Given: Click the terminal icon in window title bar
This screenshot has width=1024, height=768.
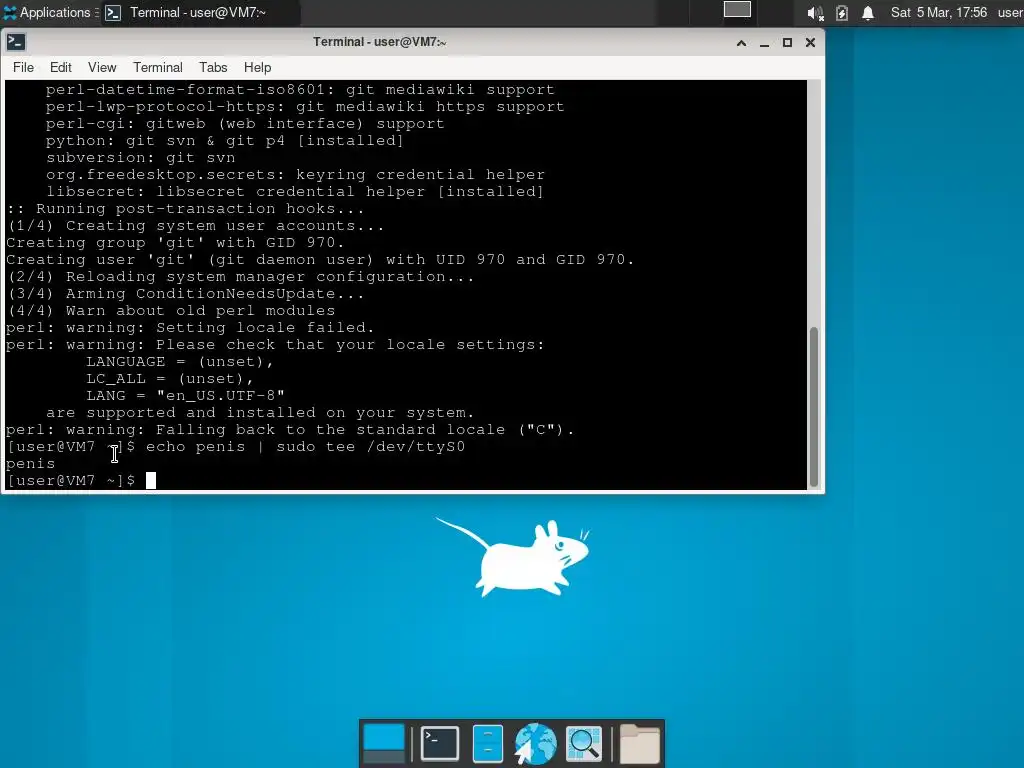Looking at the screenshot, I should (16, 42).
